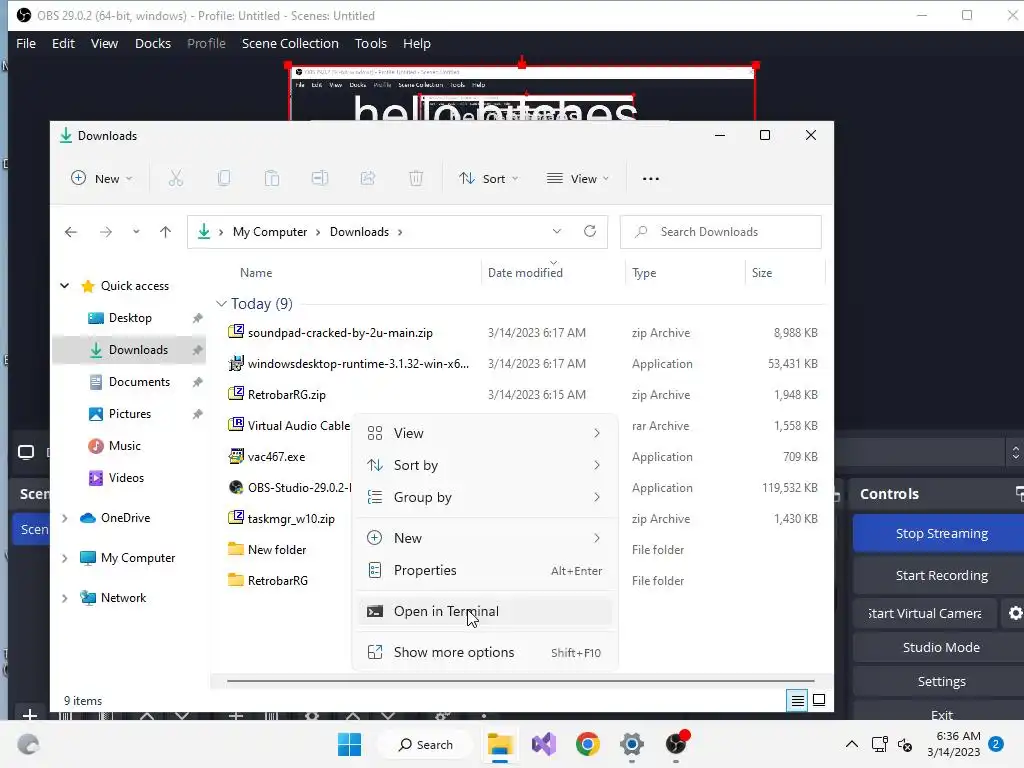Select Videos in the navigation pane
Screen dimensions: 1024x768
pyautogui.click(x=129, y=478)
